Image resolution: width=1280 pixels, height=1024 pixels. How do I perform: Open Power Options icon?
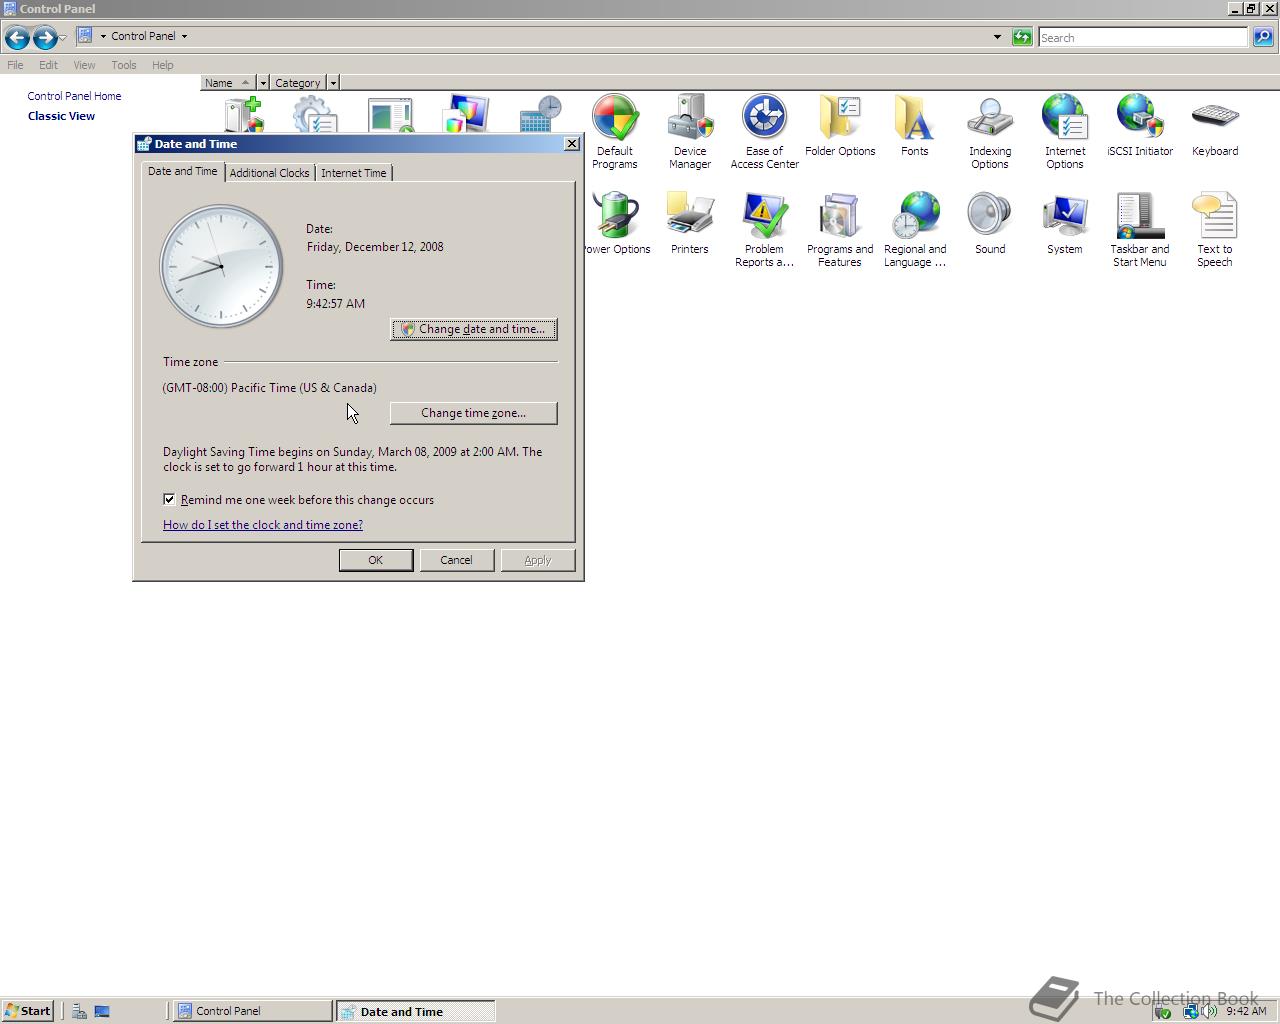click(616, 223)
